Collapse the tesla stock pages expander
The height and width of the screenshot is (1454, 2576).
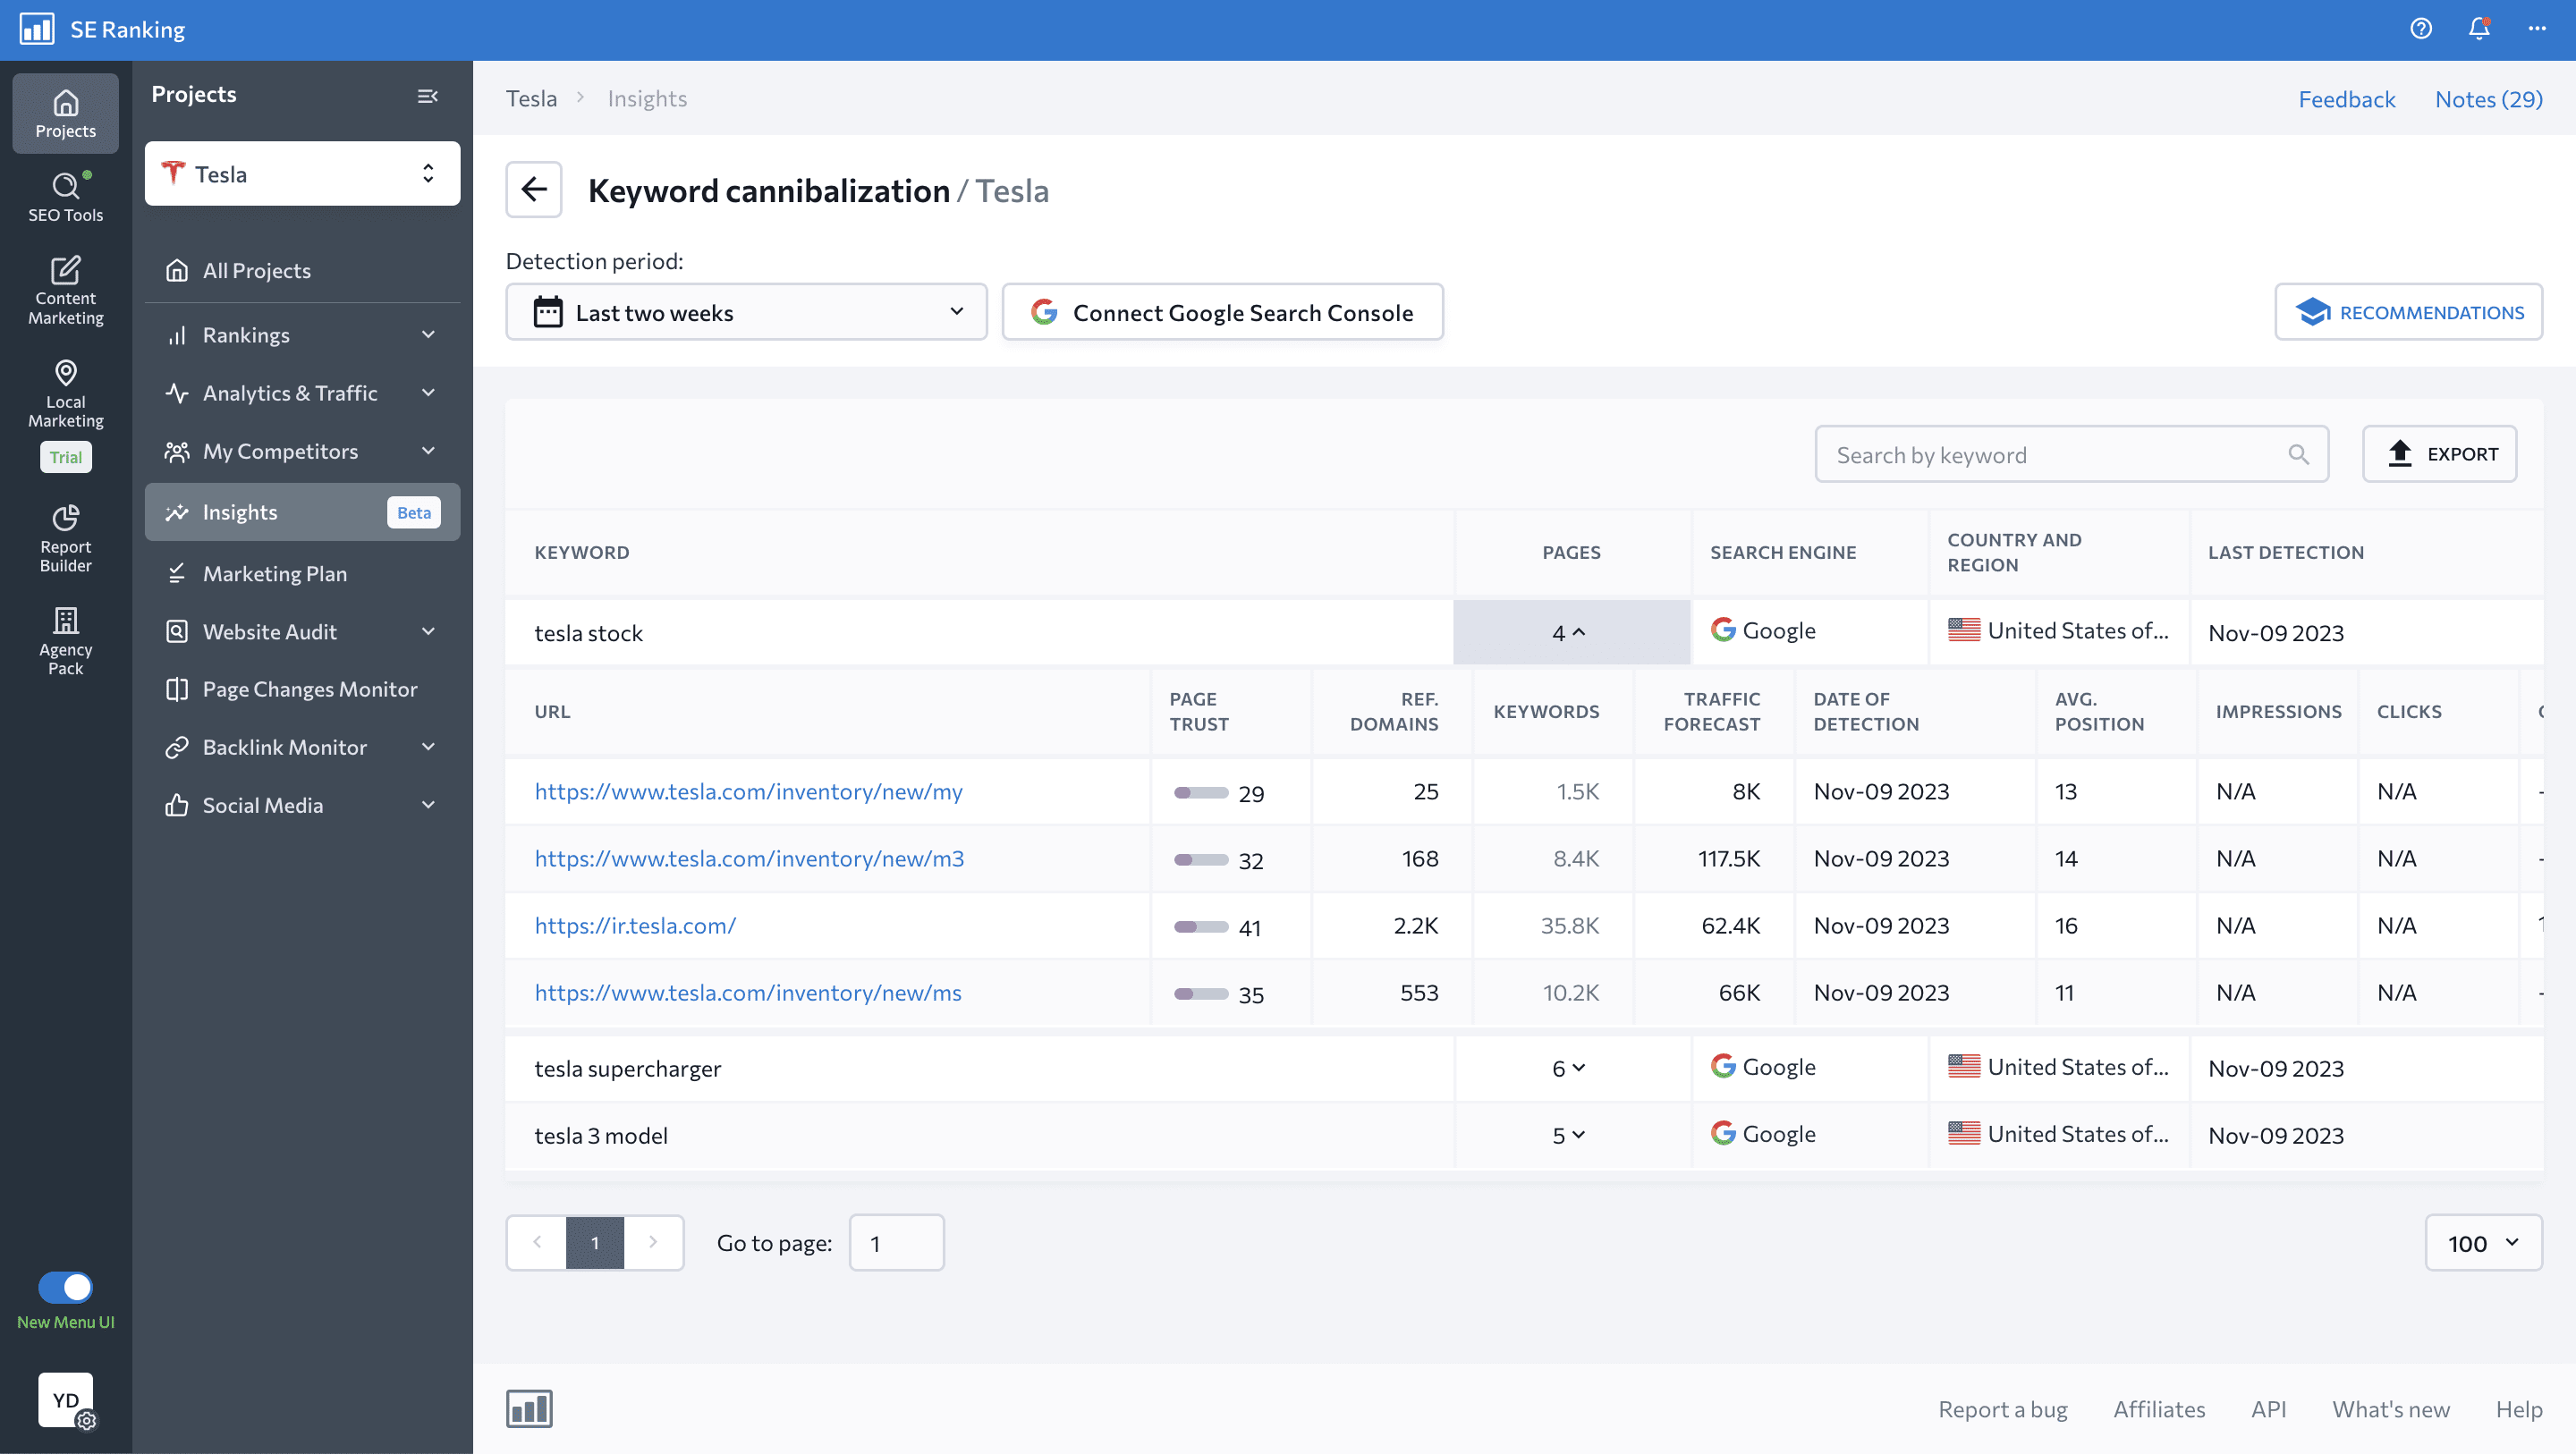pyautogui.click(x=1571, y=632)
